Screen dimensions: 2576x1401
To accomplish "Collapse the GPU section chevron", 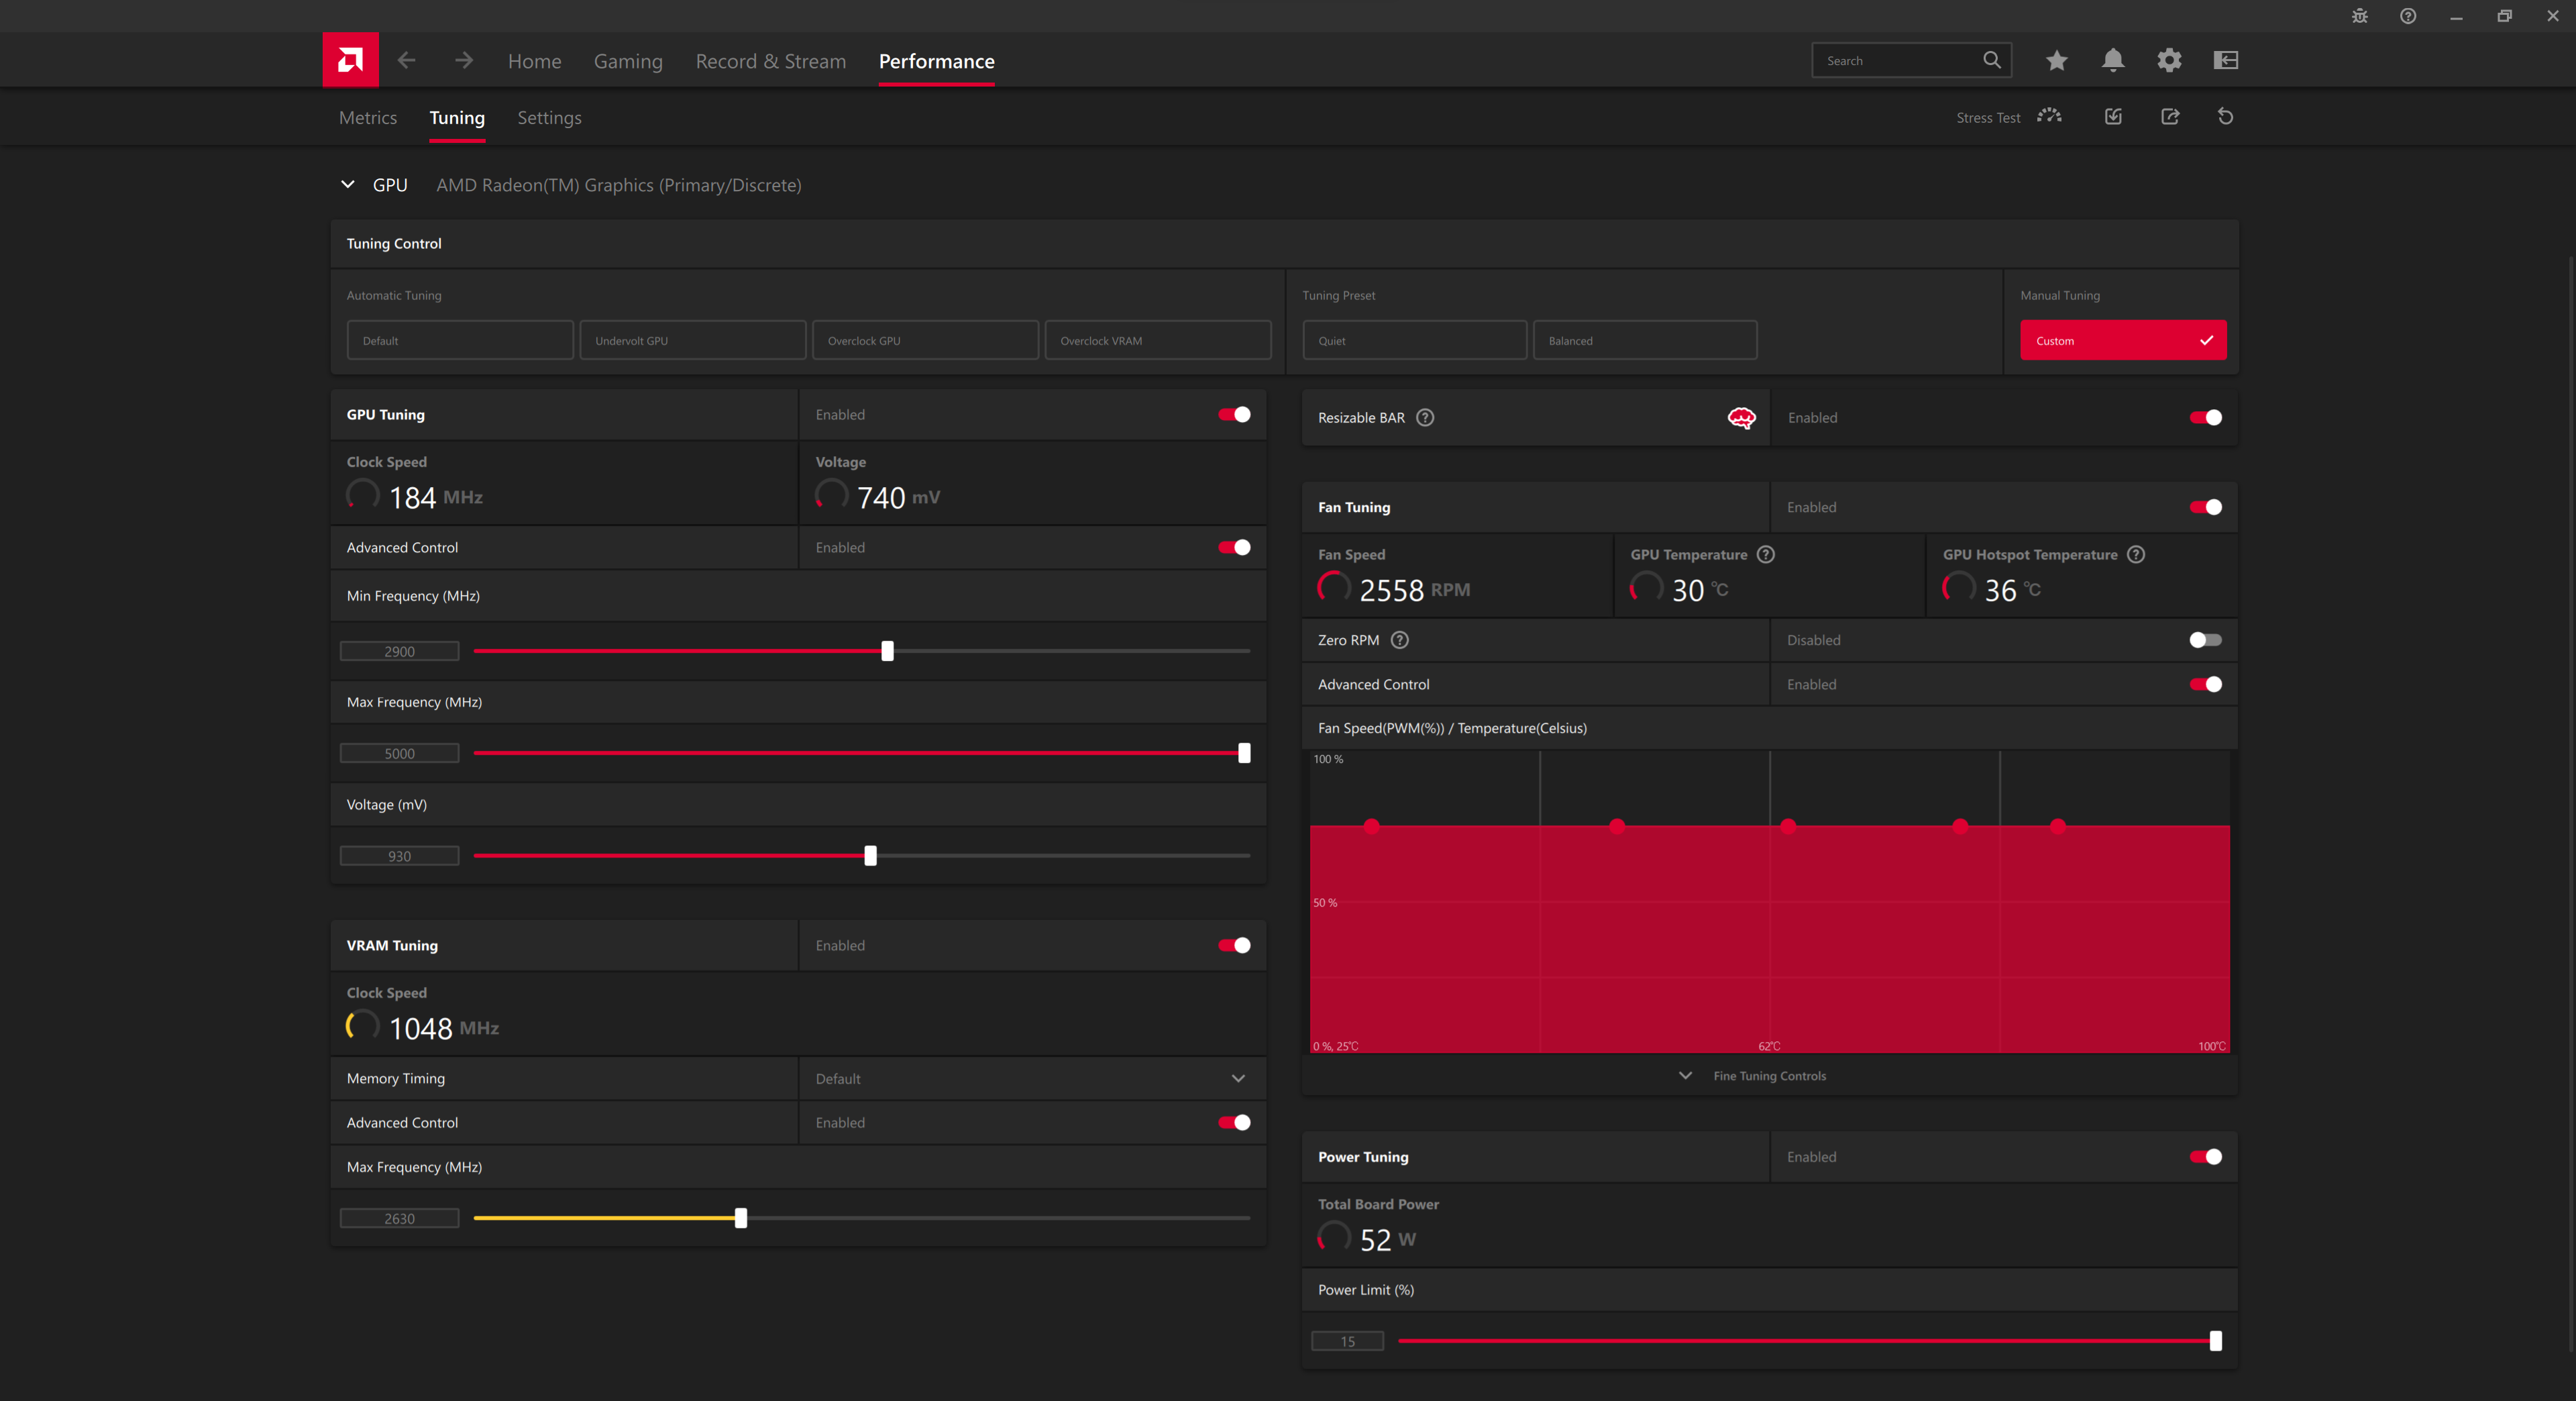I will (348, 184).
